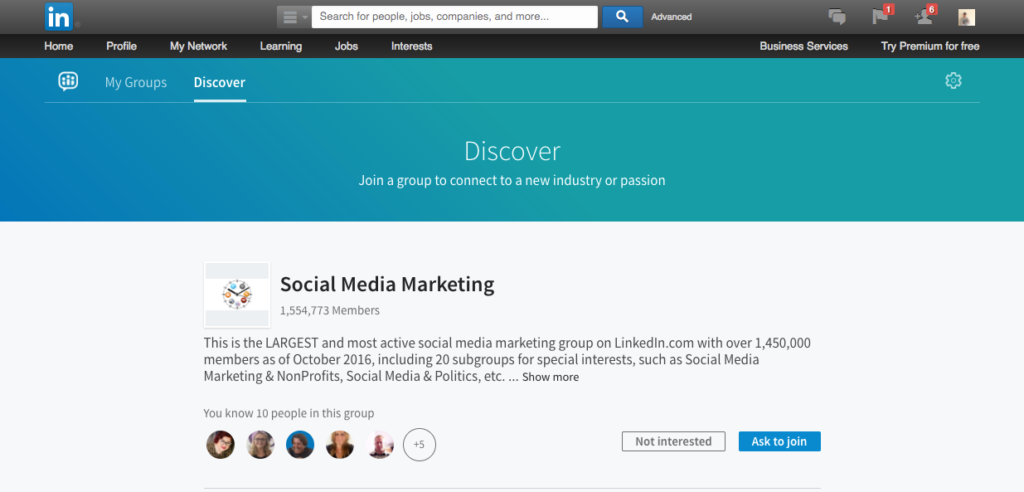Open Advanced search
Screen dimensions: 1024x492
point(671,17)
